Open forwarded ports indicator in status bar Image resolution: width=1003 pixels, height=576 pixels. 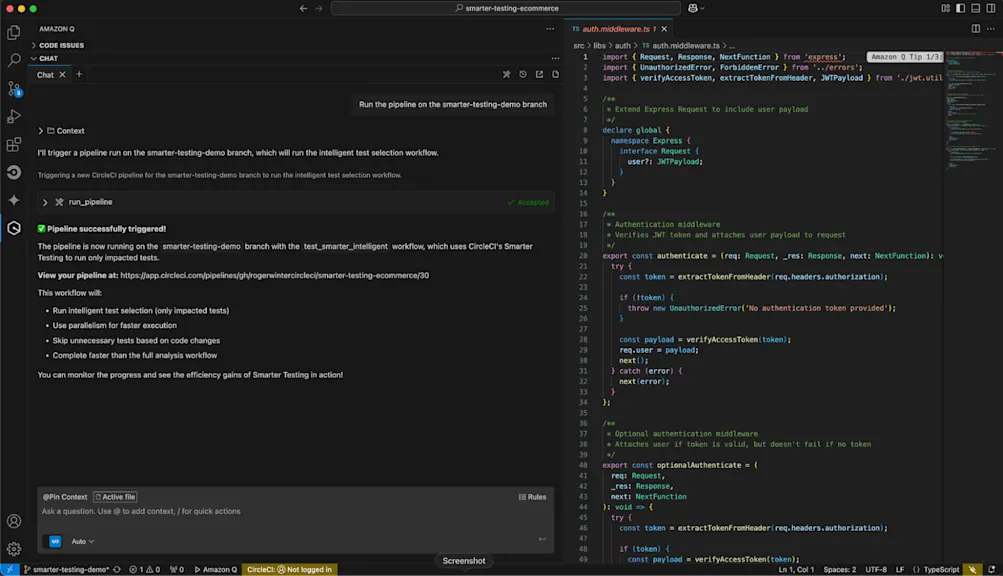177,570
